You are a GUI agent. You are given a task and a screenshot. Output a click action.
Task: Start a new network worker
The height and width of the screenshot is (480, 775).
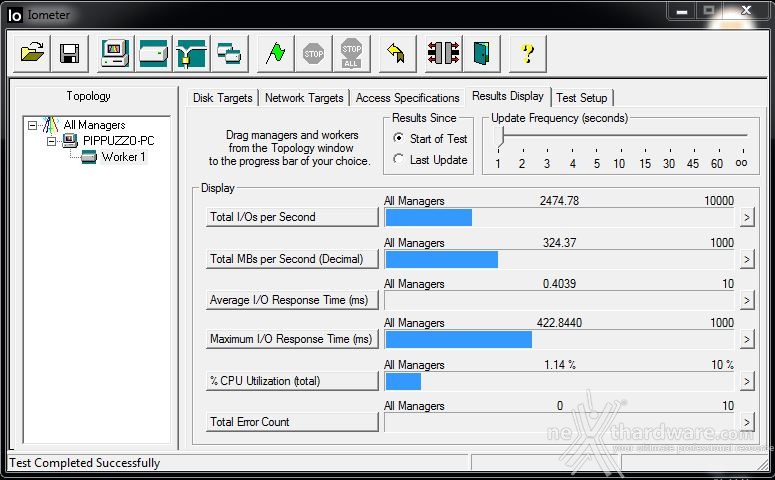(x=191, y=53)
